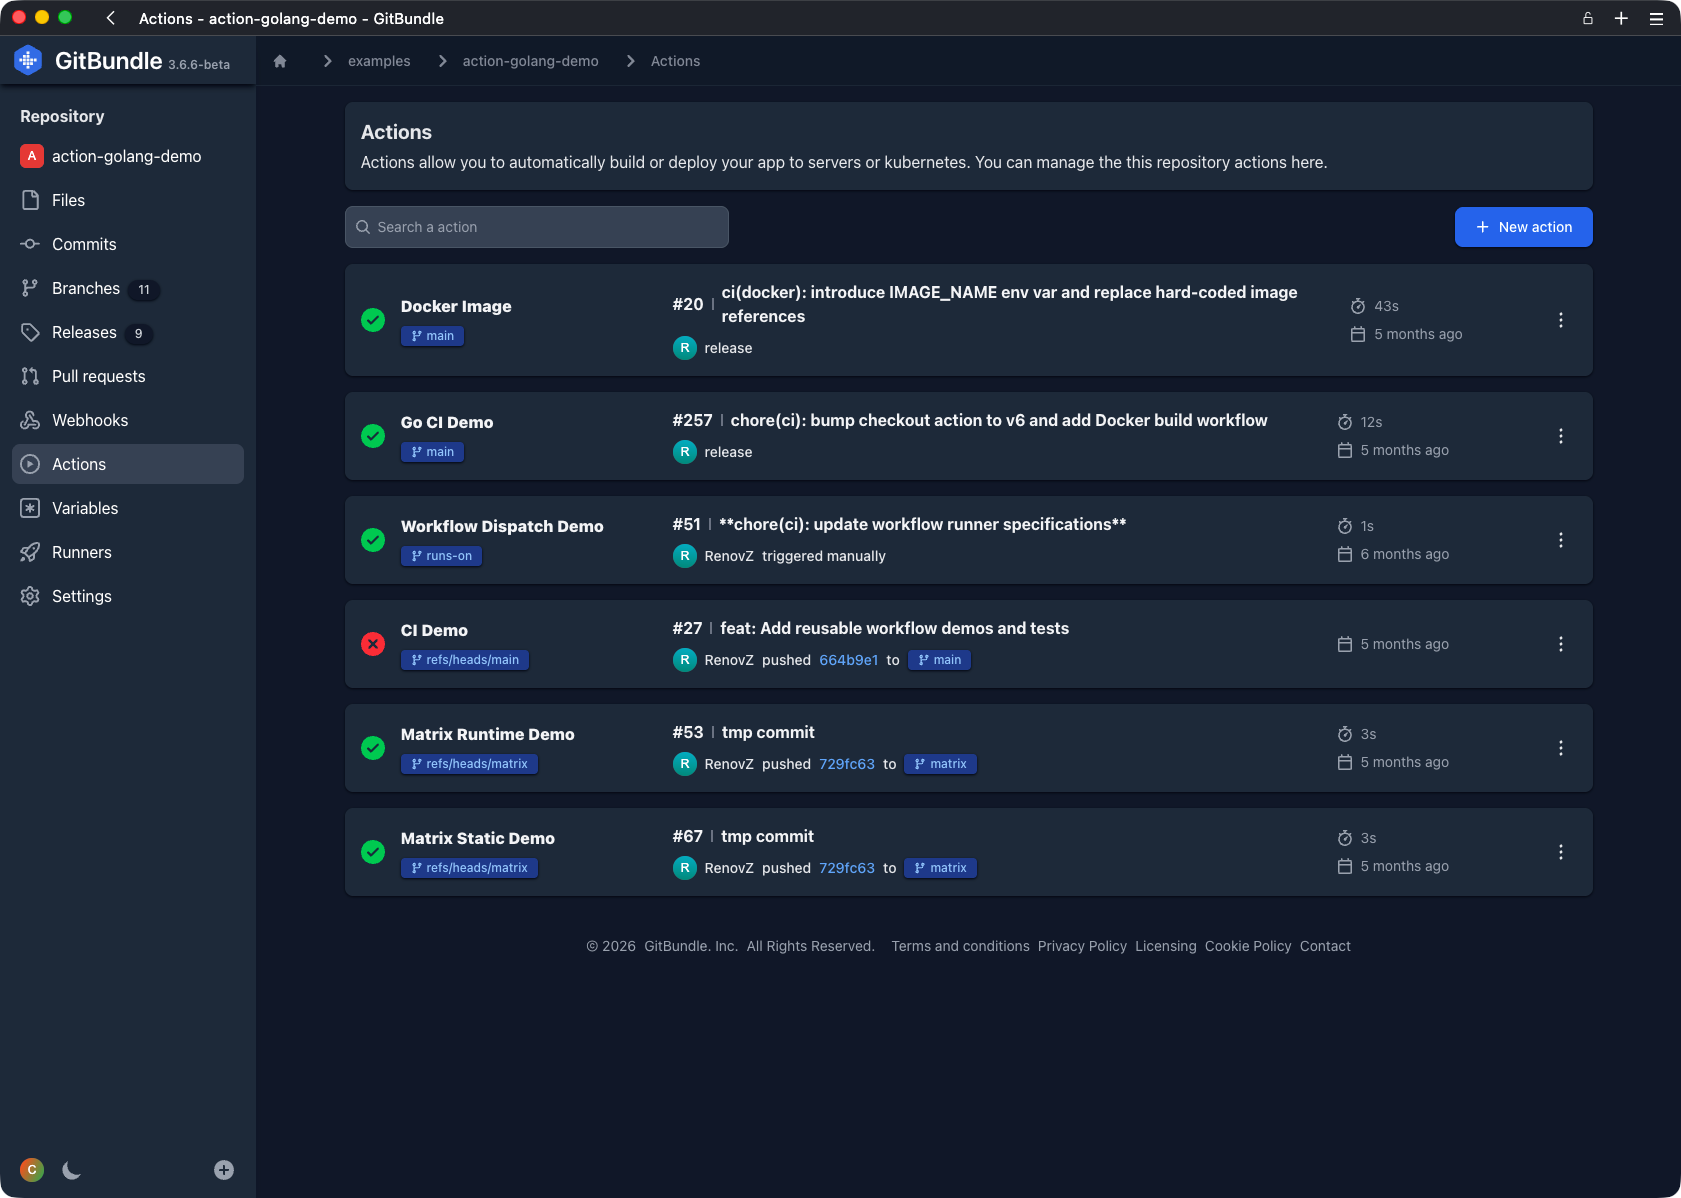Open the hamburger menu in title bar
This screenshot has height=1198, width=1681.
(1656, 18)
